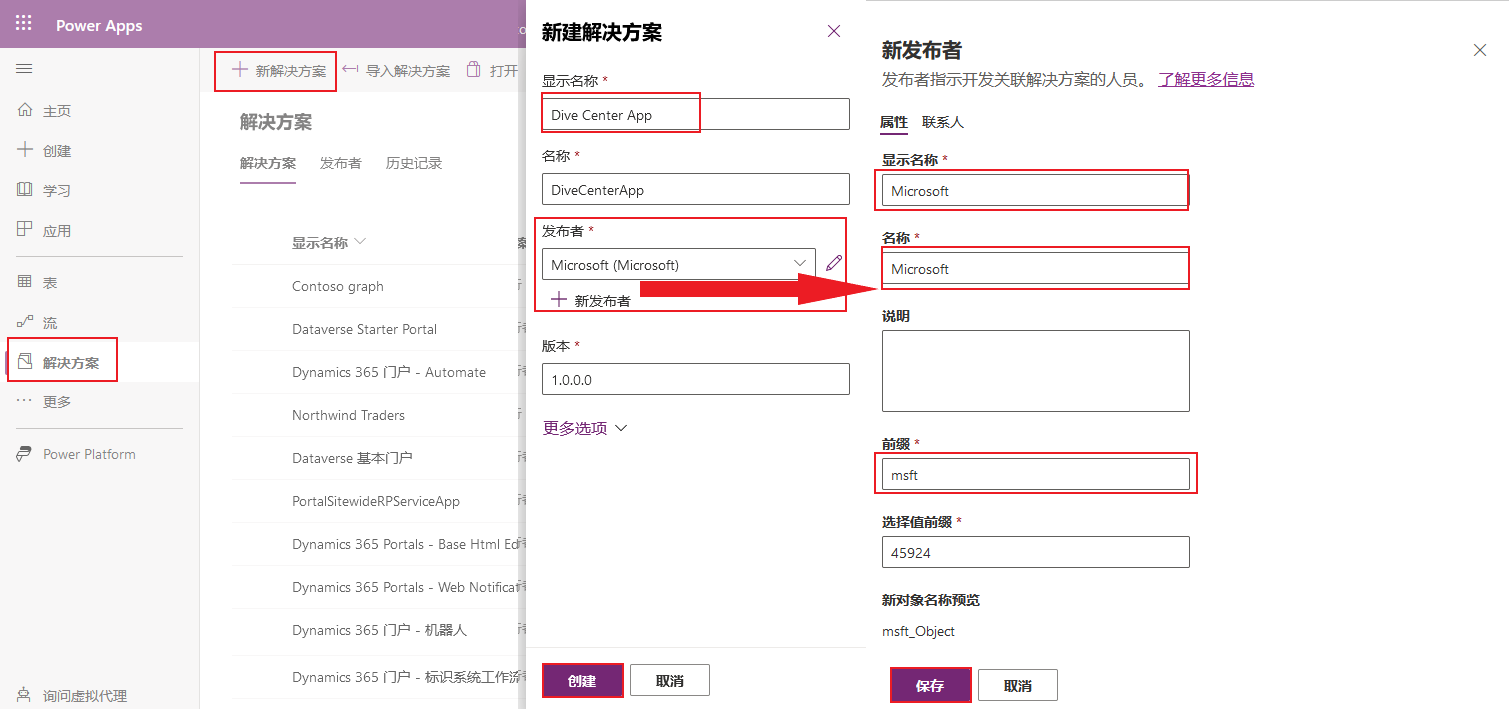Click 新解决方案 toolbar button
1509x709 pixels.
(278, 71)
